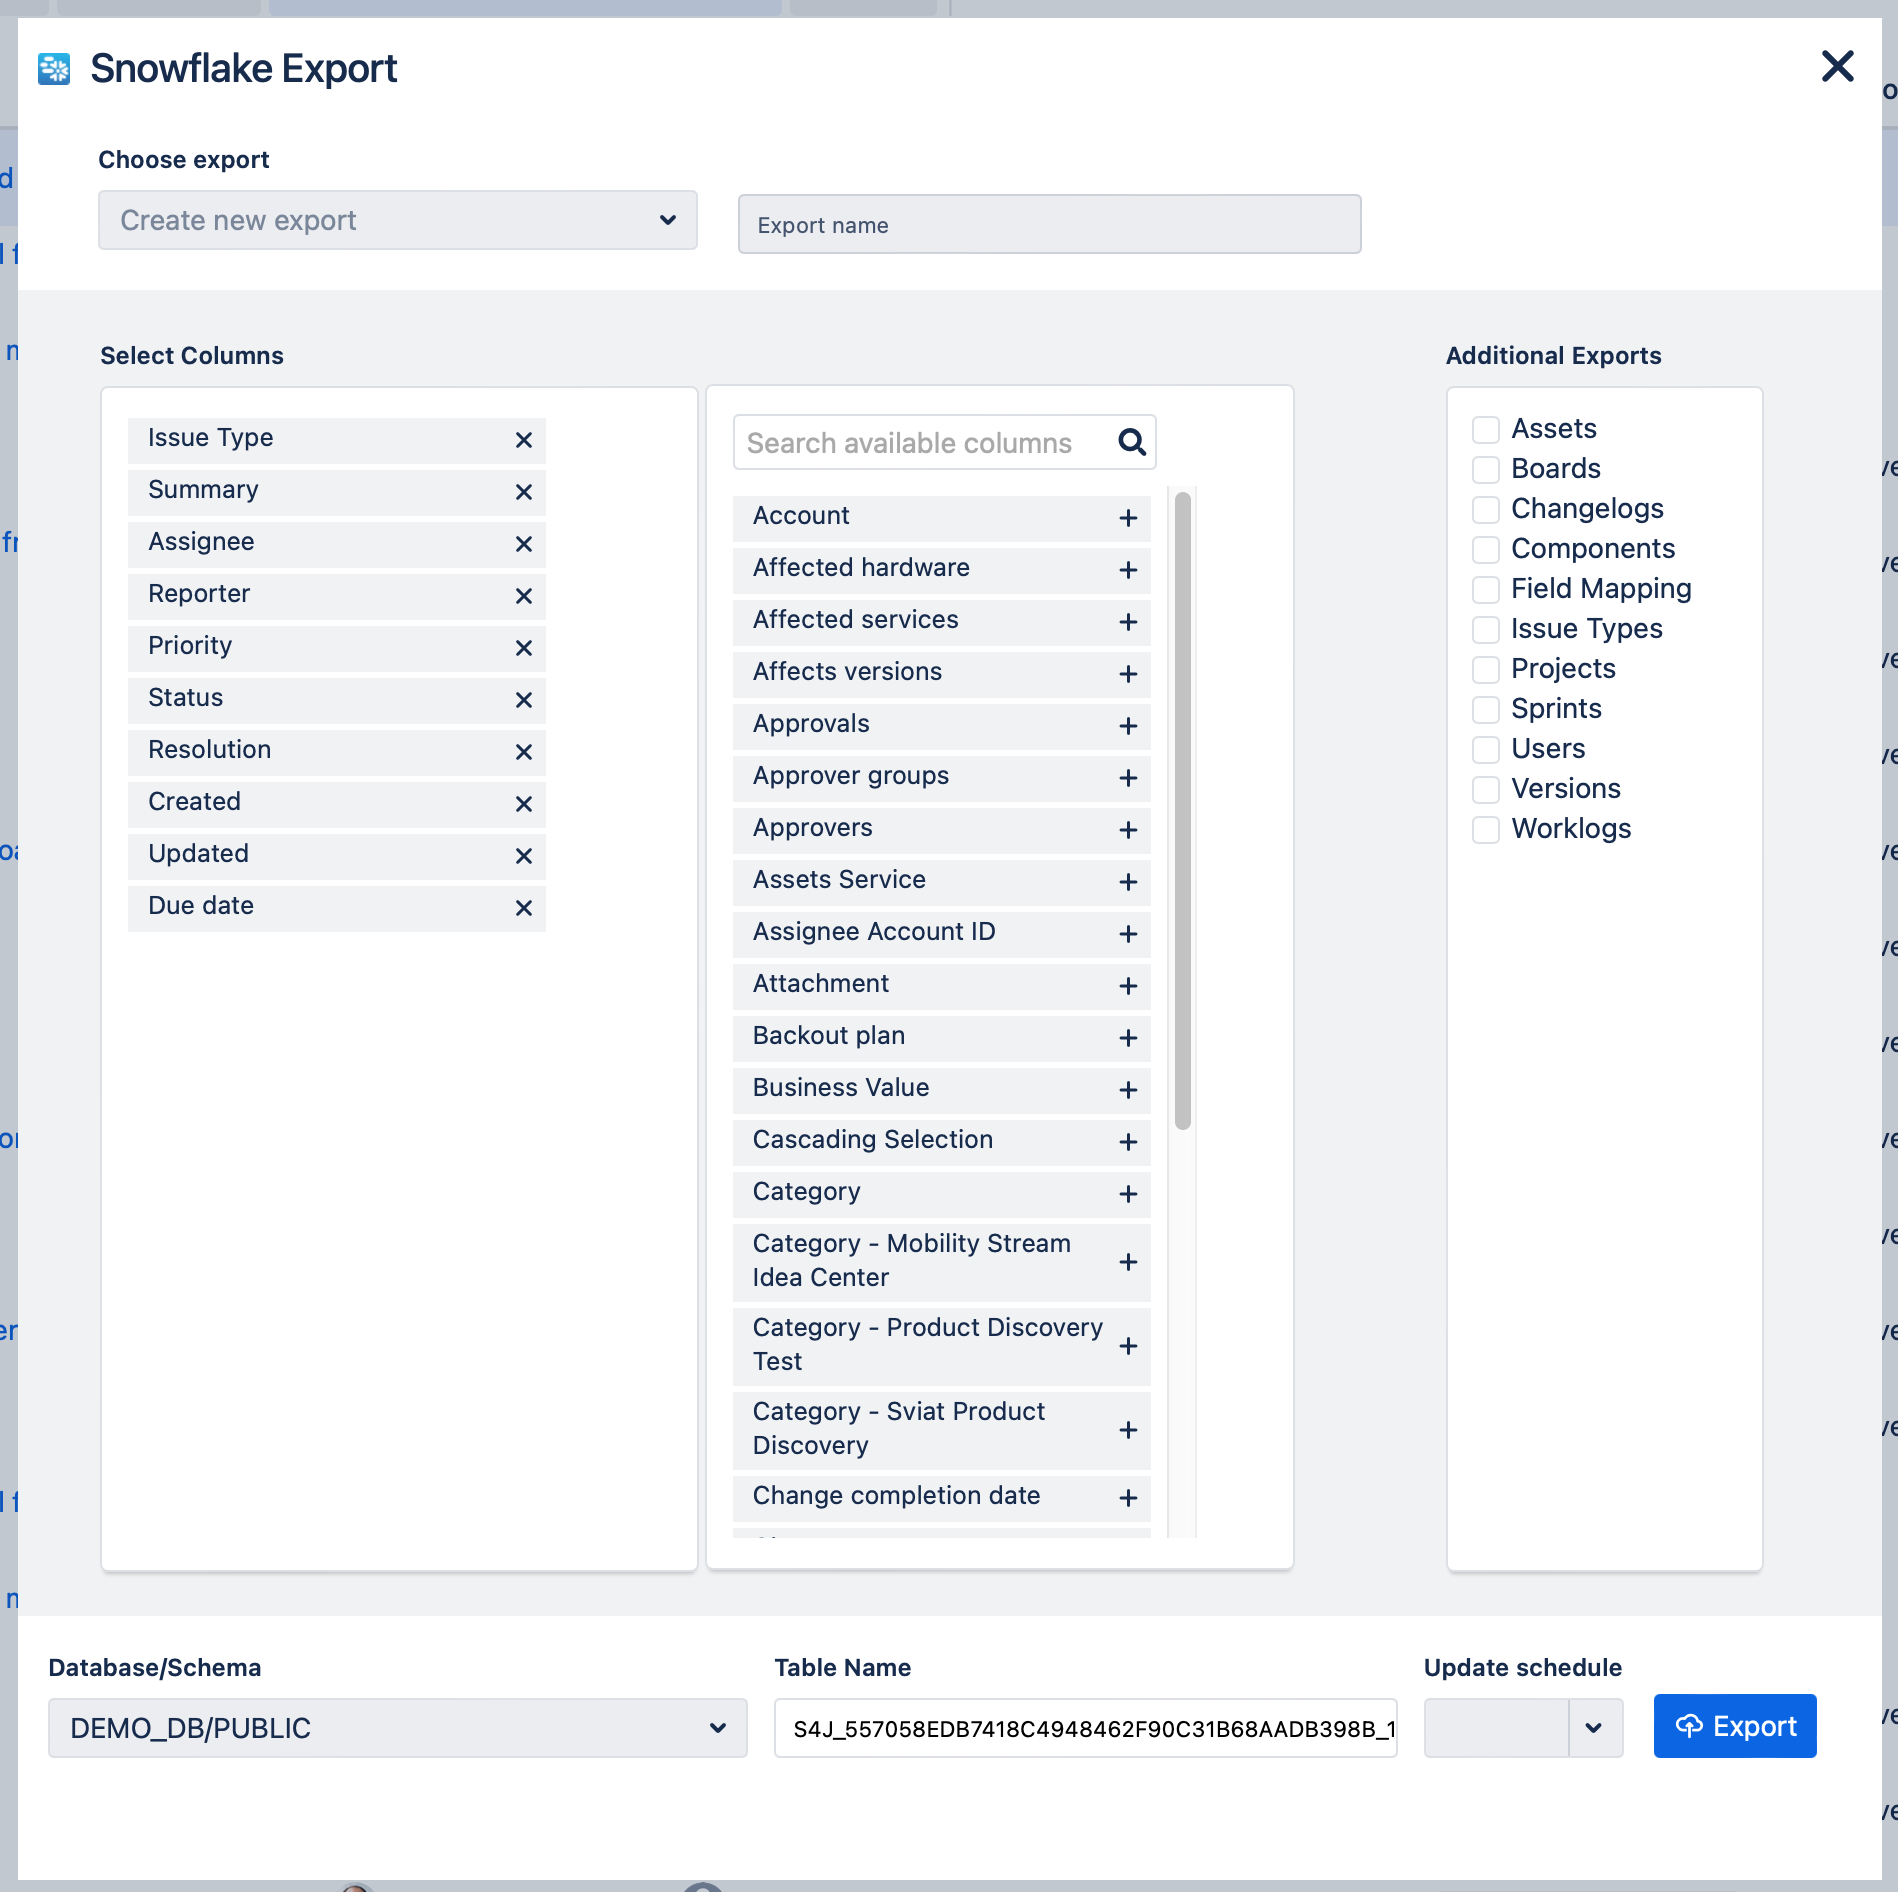Screen dimensions: 1898x1892
Task: Add the Business Value column
Action: coord(1128,1090)
